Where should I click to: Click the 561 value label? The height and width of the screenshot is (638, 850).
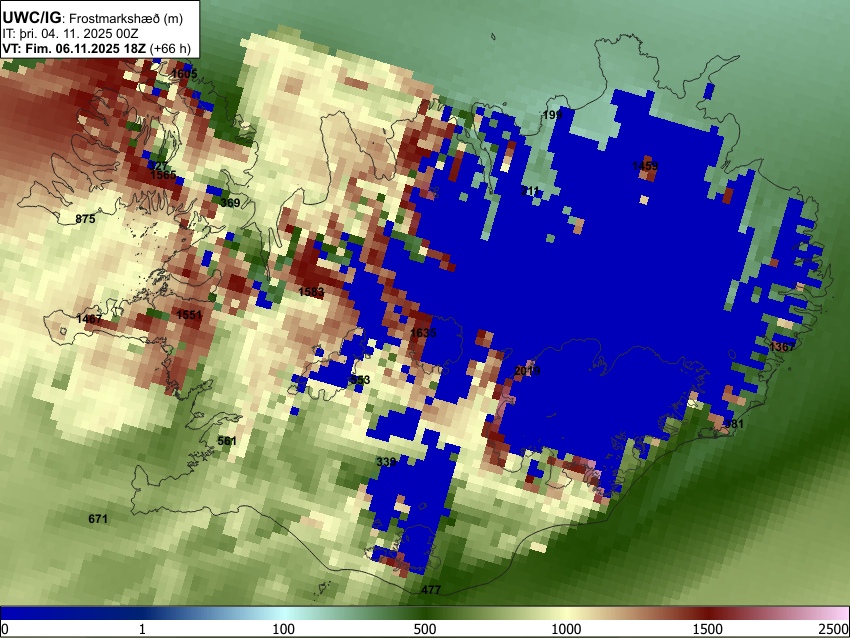[227, 441]
